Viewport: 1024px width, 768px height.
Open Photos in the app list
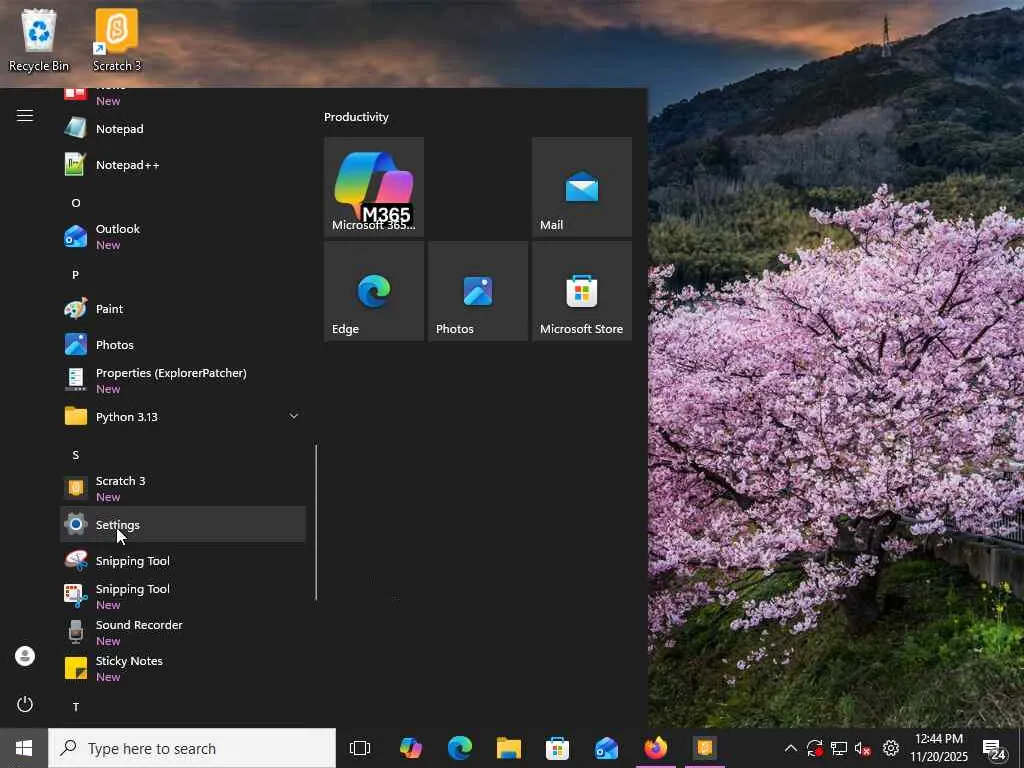(x=183, y=345)
